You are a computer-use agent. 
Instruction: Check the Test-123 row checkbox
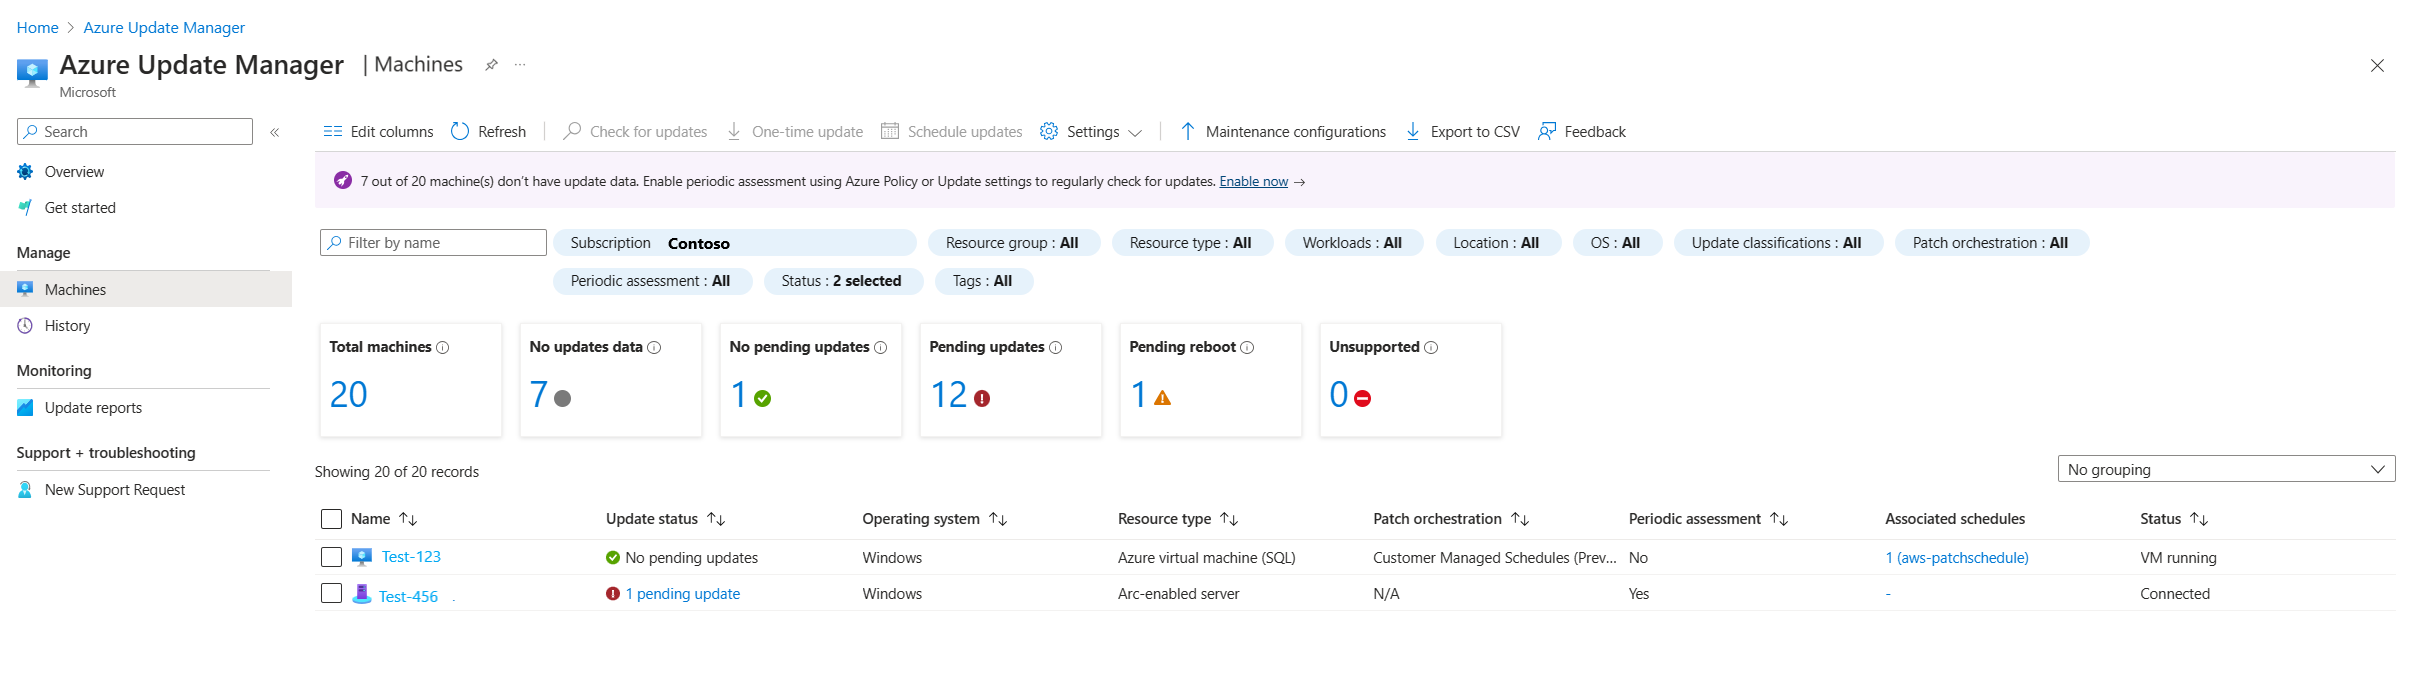click(x=331, y=557)
